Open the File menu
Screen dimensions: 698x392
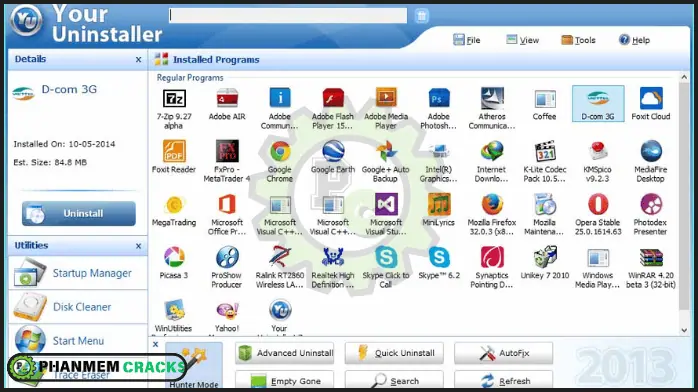tap(467, 40)
